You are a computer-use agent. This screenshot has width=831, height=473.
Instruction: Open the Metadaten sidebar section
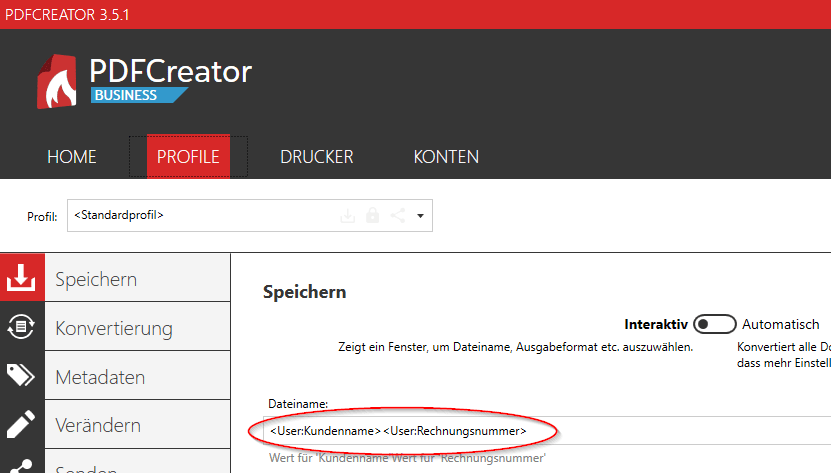138,376
